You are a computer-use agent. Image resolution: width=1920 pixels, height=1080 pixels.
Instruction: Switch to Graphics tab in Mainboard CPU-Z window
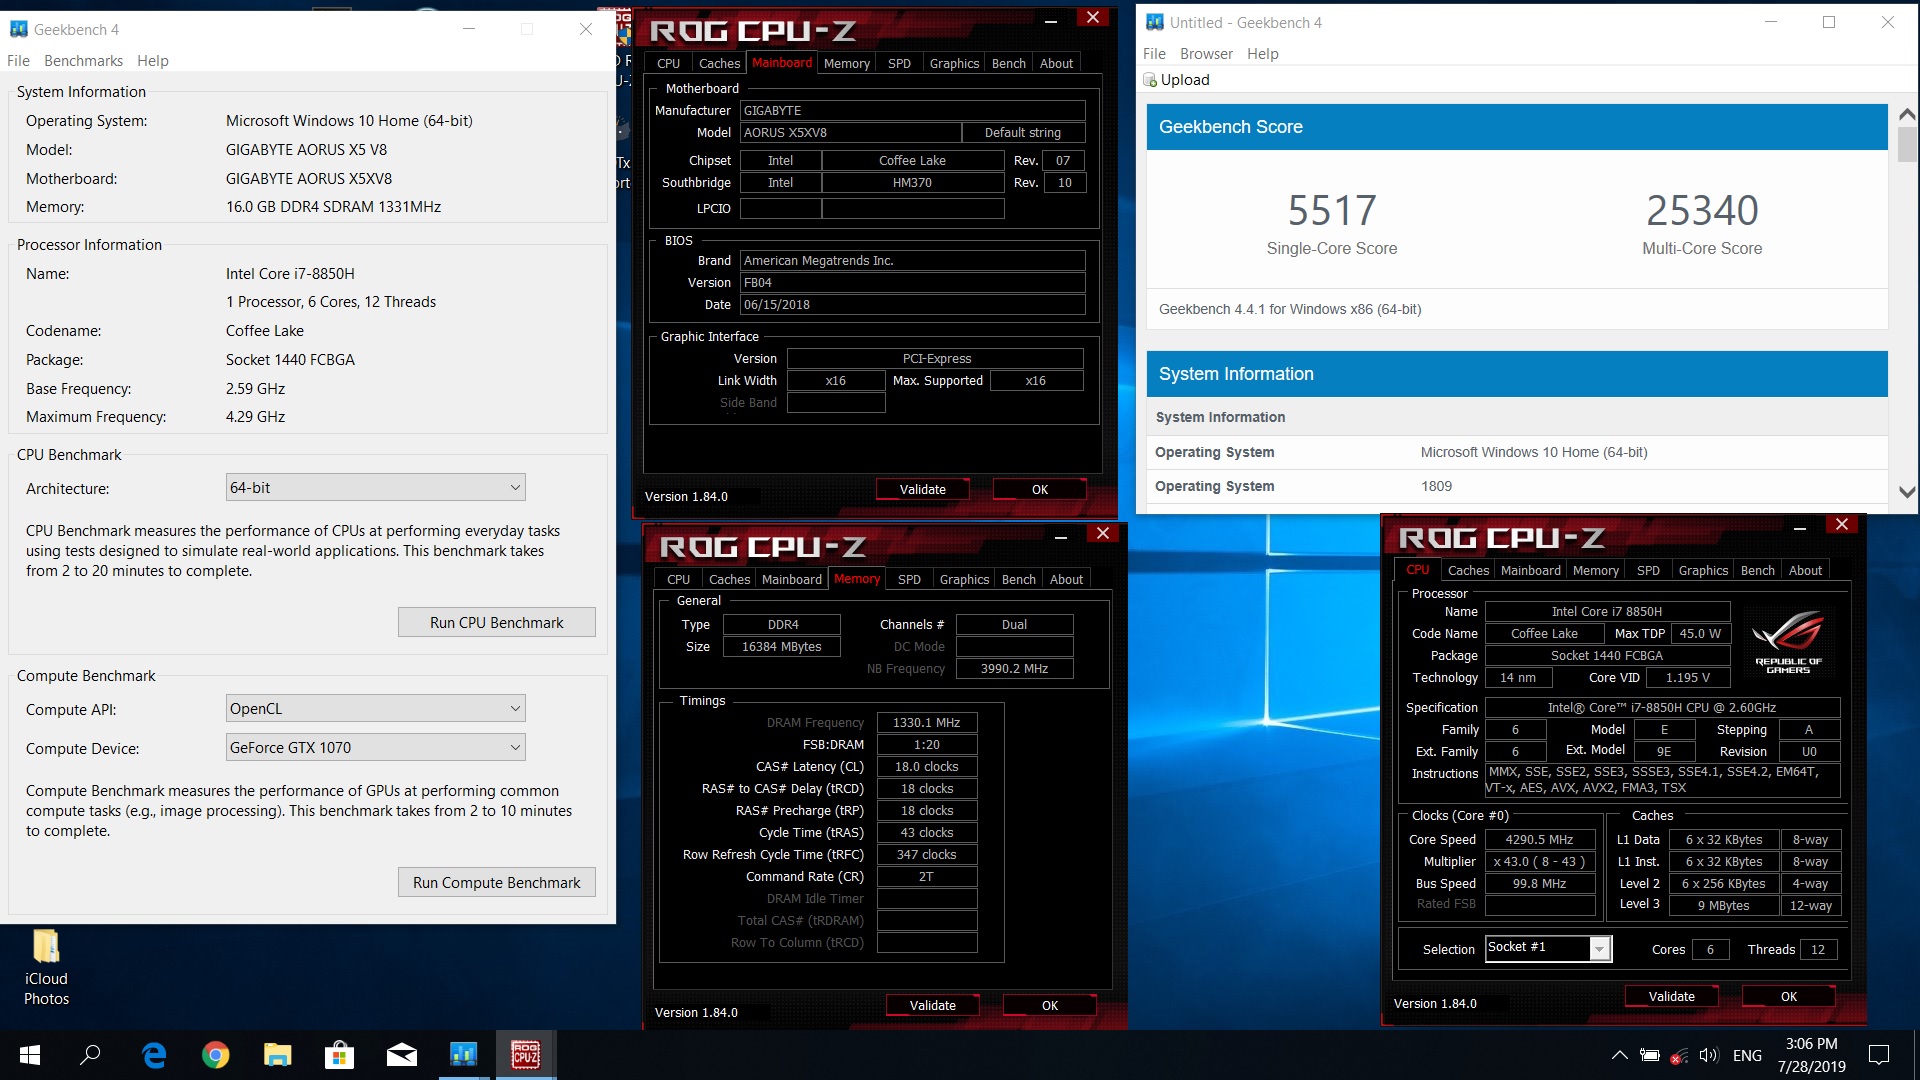click(954, 63)
